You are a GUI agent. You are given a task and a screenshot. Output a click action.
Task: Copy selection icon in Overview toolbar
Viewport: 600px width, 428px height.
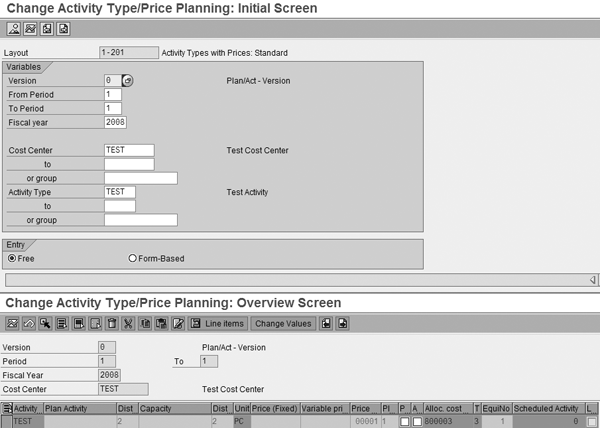coord(145,324)
